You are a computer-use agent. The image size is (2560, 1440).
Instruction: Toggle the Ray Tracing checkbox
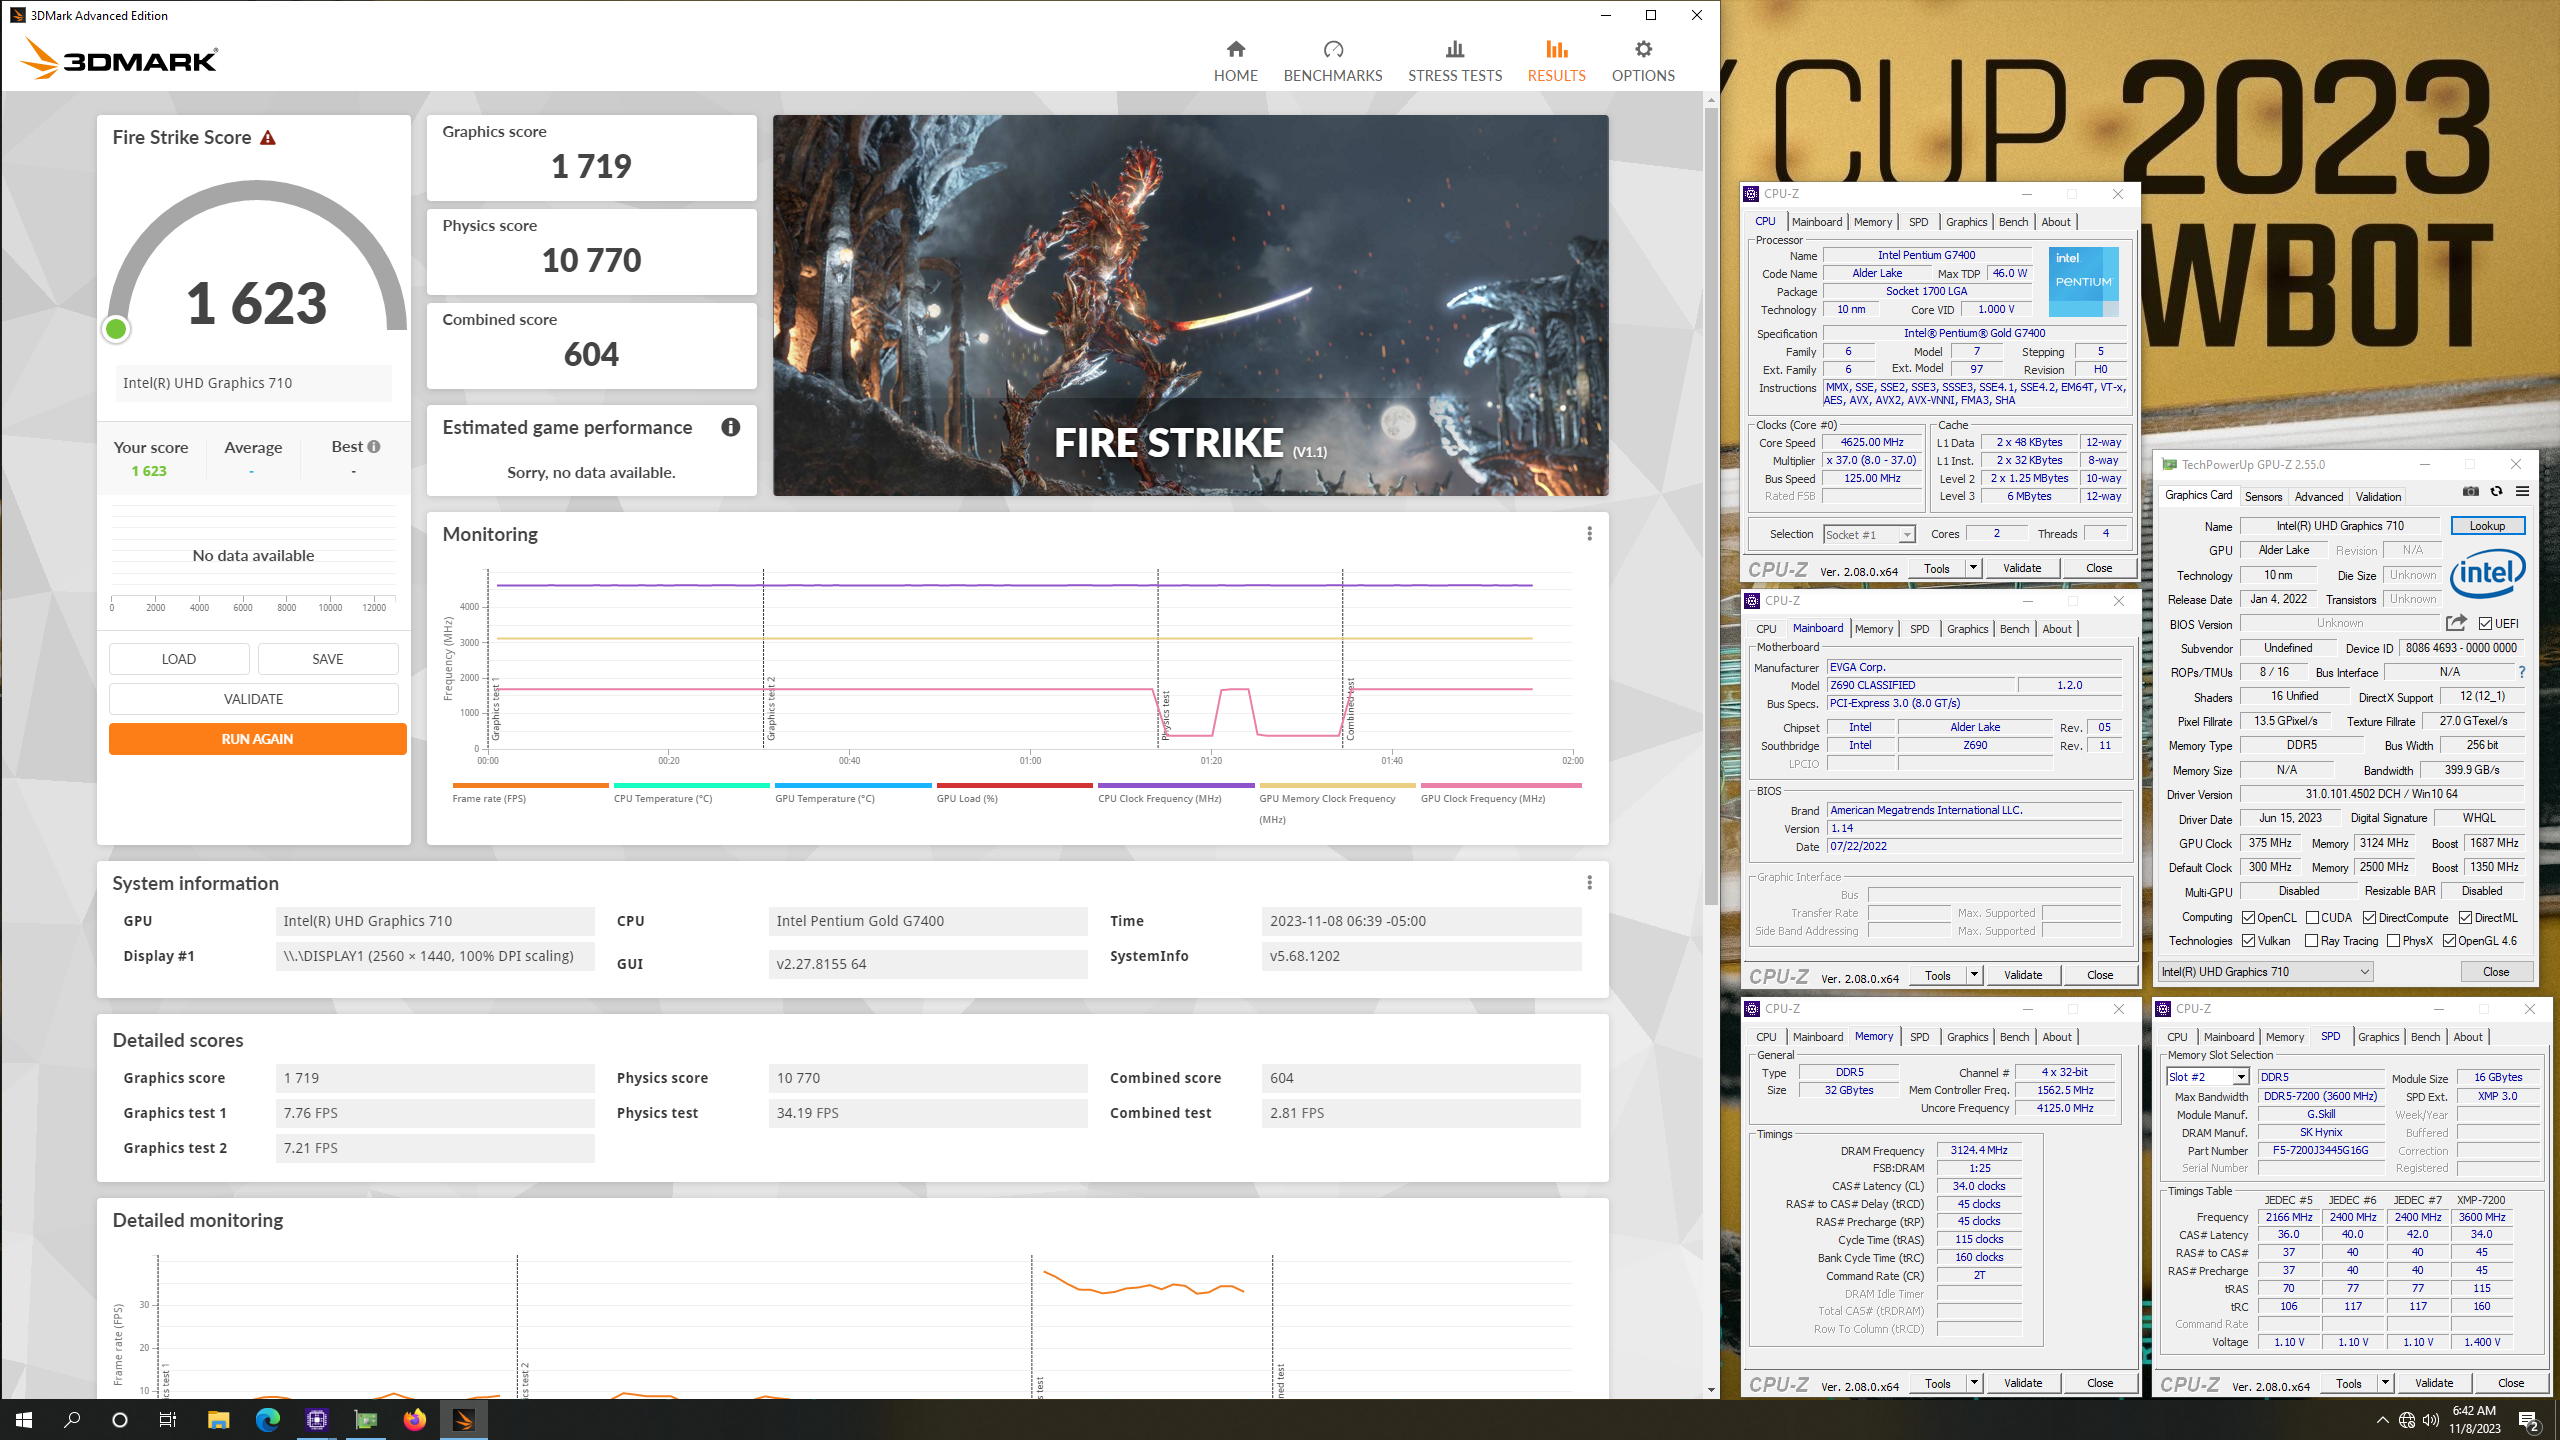pos(2311,941)
